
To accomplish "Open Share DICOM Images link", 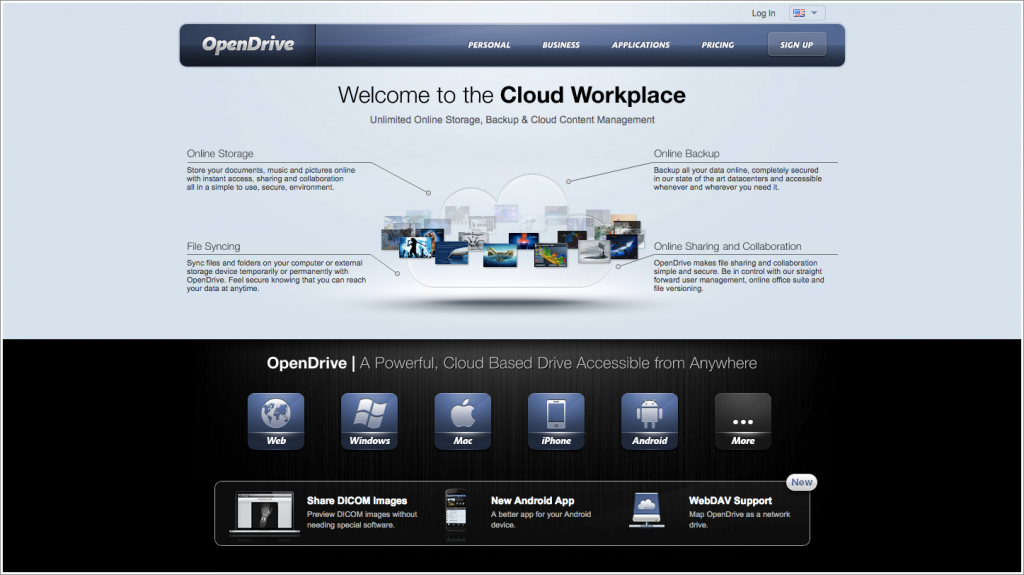I will coord(357,501).
